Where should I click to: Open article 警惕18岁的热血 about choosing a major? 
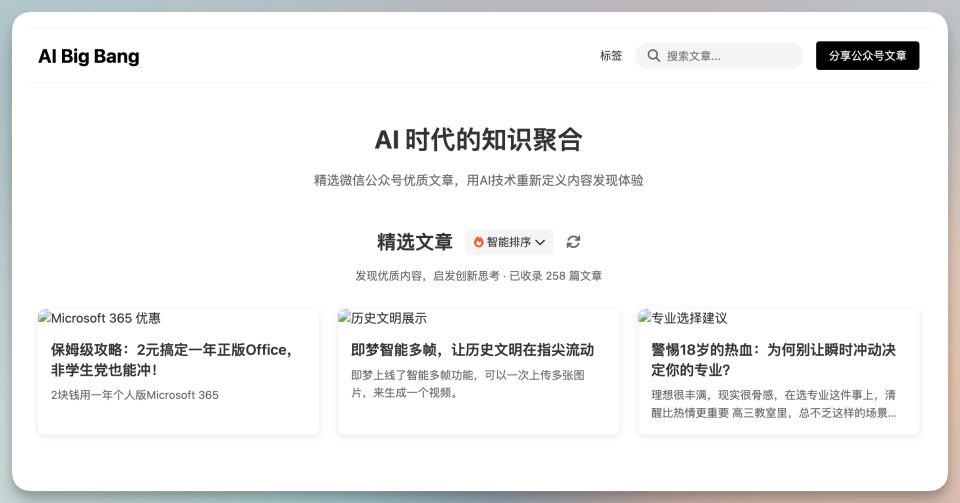click(773, 360)
